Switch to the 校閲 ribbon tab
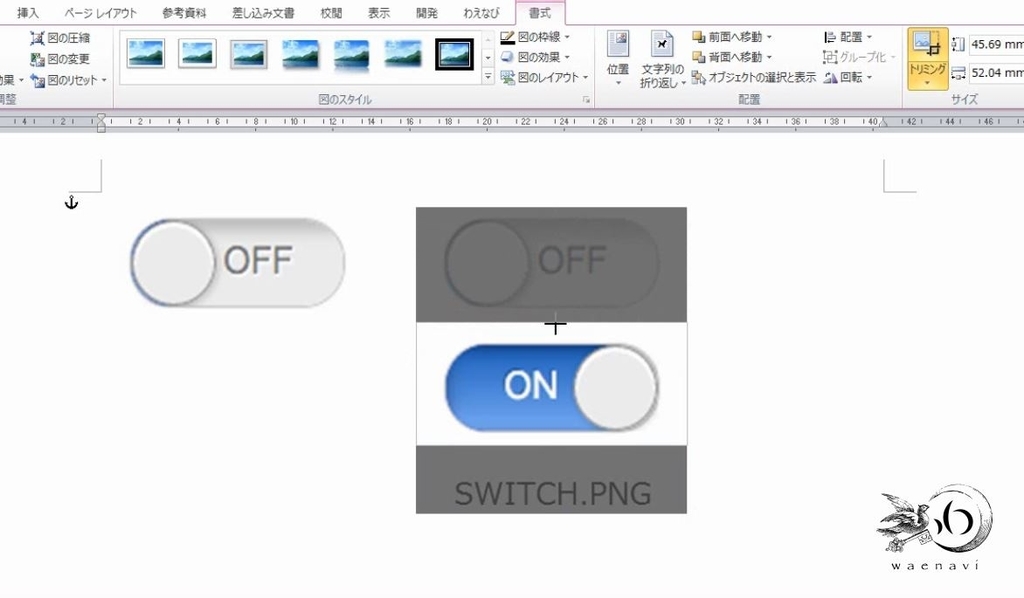The height and width of the screenshot is (598, 1024). pos(331,12)
